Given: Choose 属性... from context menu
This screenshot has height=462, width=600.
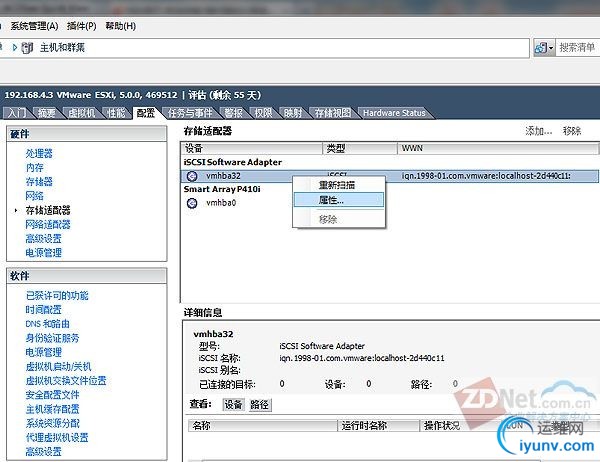Looking at the screenshot, I should (x=339, y=200).
